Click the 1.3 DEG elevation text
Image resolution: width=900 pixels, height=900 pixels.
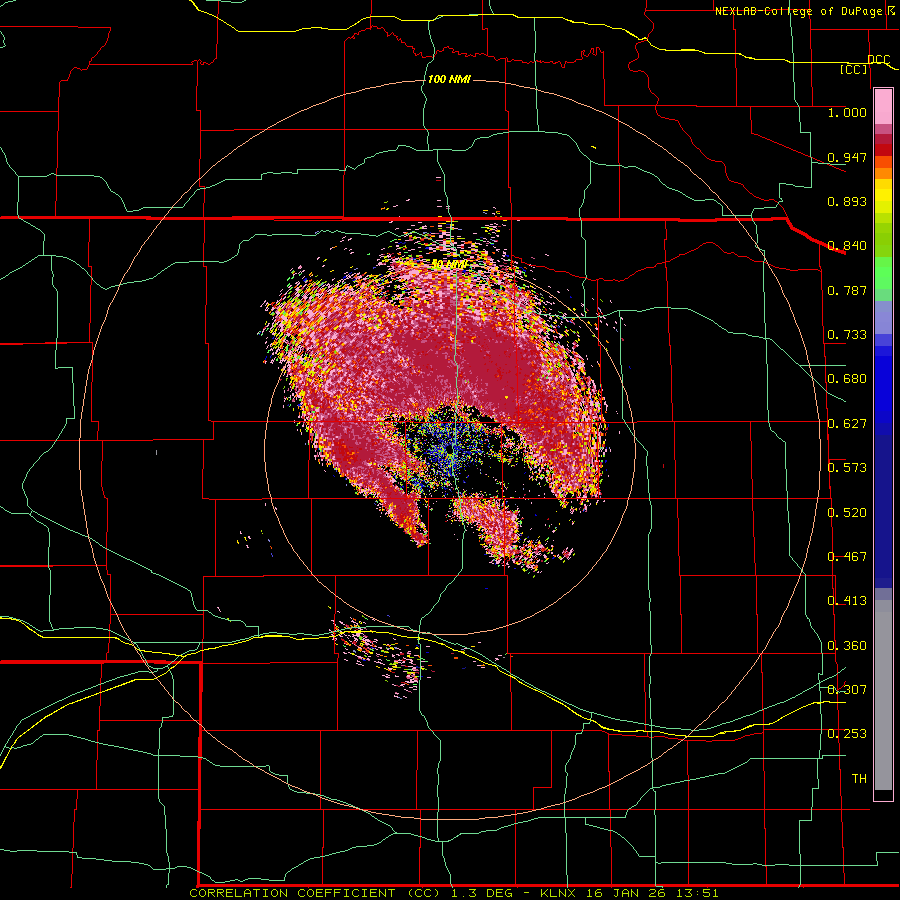tap(484, 893)
